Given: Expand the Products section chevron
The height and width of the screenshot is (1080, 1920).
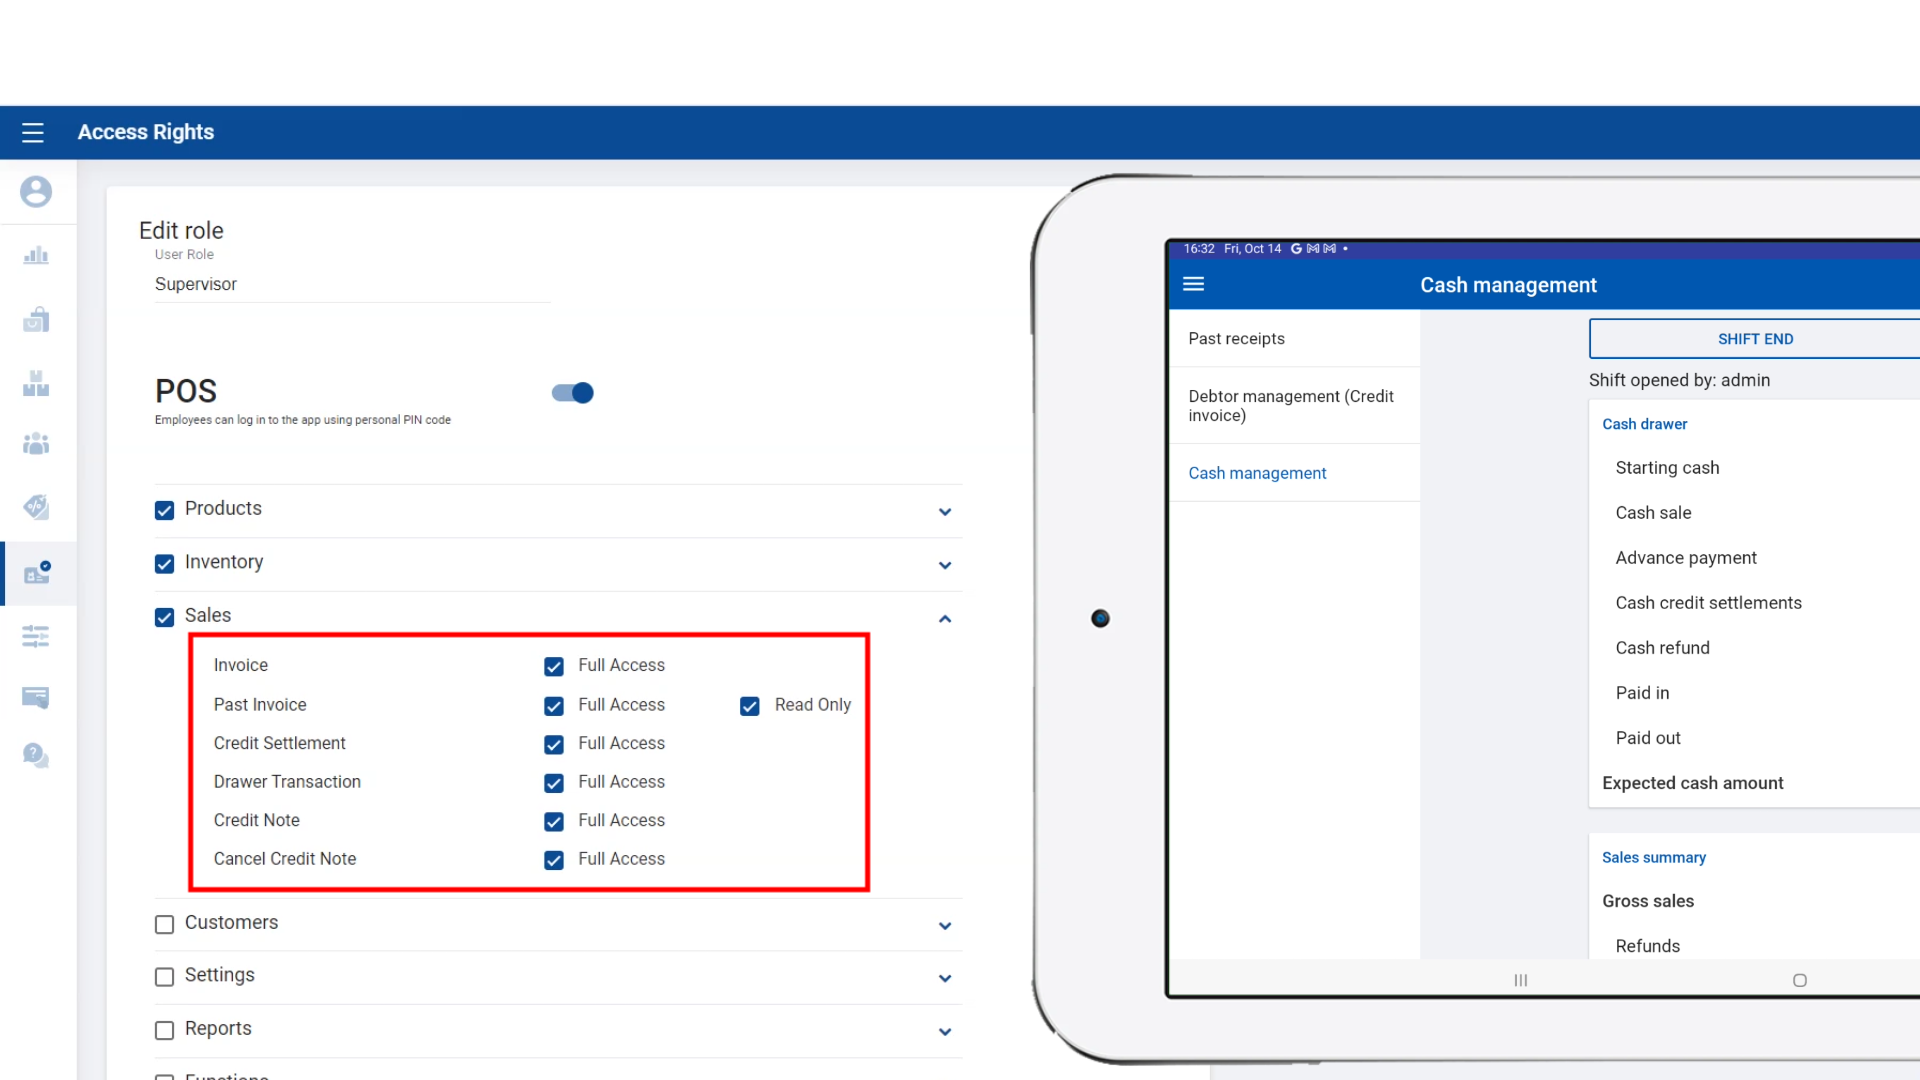Looking at the screenshot, I should [945, 512].
